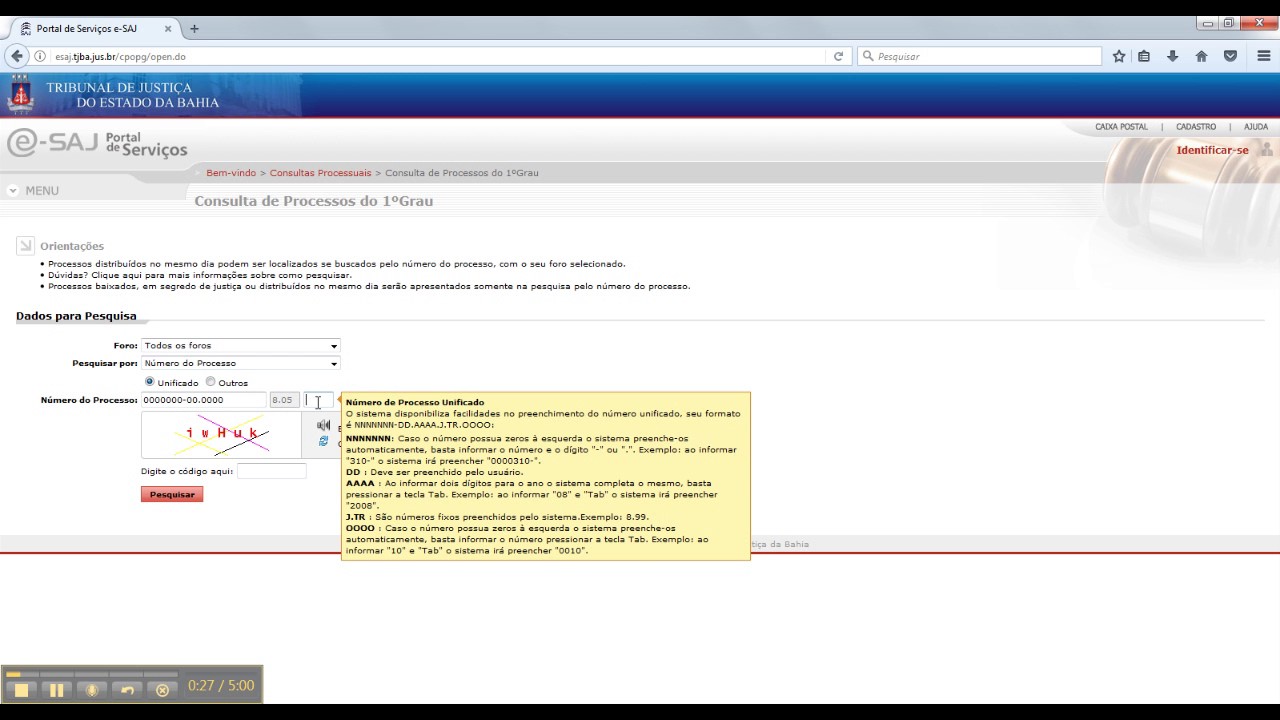Click the recorder undo arrow button

pyautogui.click(x=127, y=690)
